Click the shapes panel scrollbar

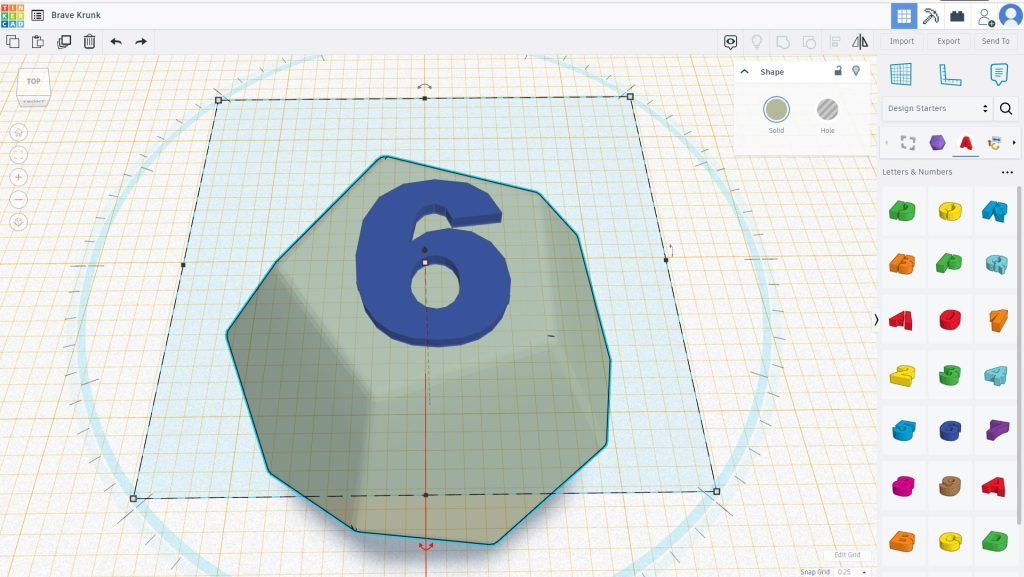pyautogui.click(x=1019, y=356)
